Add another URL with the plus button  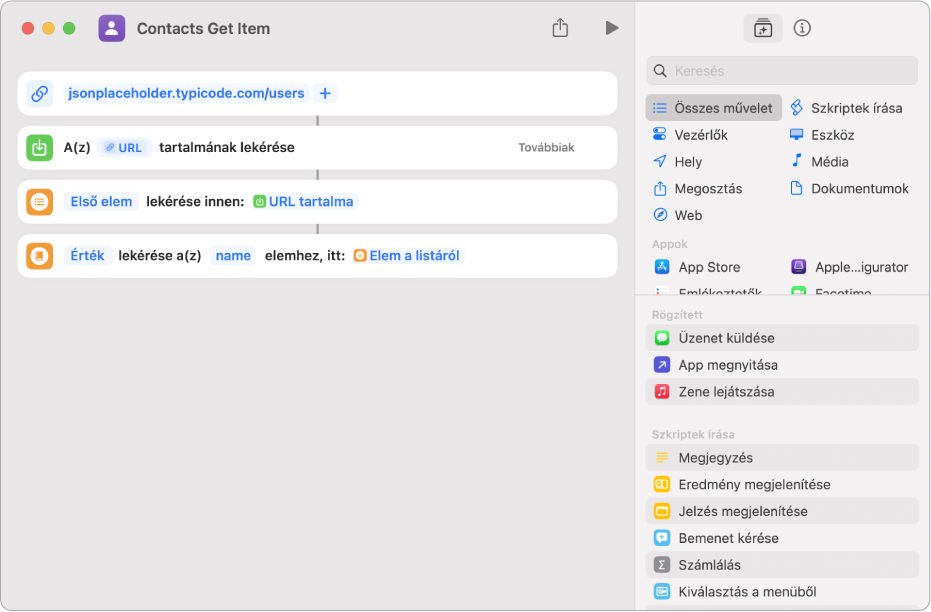[x=325, y=94]
